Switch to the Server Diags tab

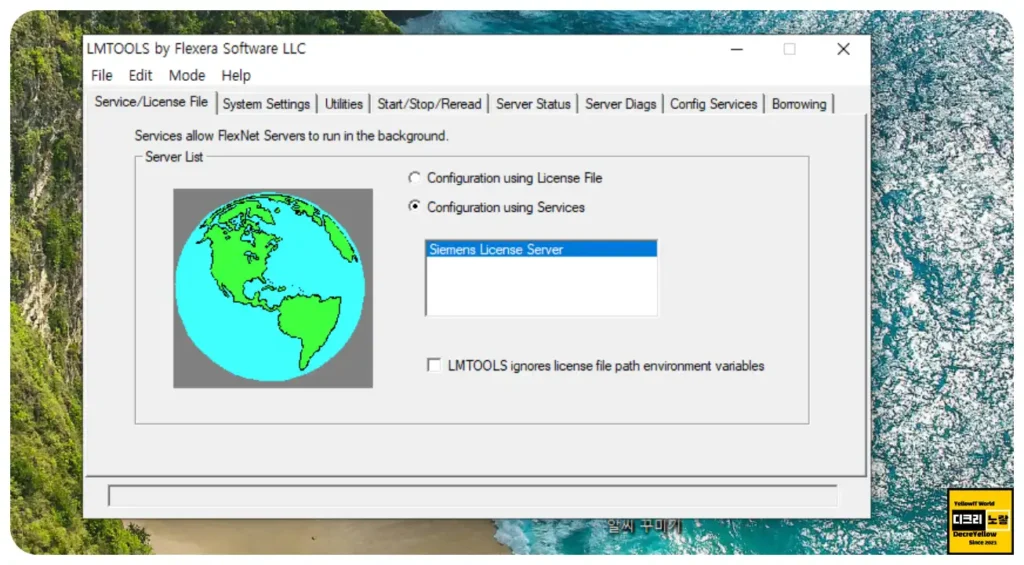620,104
